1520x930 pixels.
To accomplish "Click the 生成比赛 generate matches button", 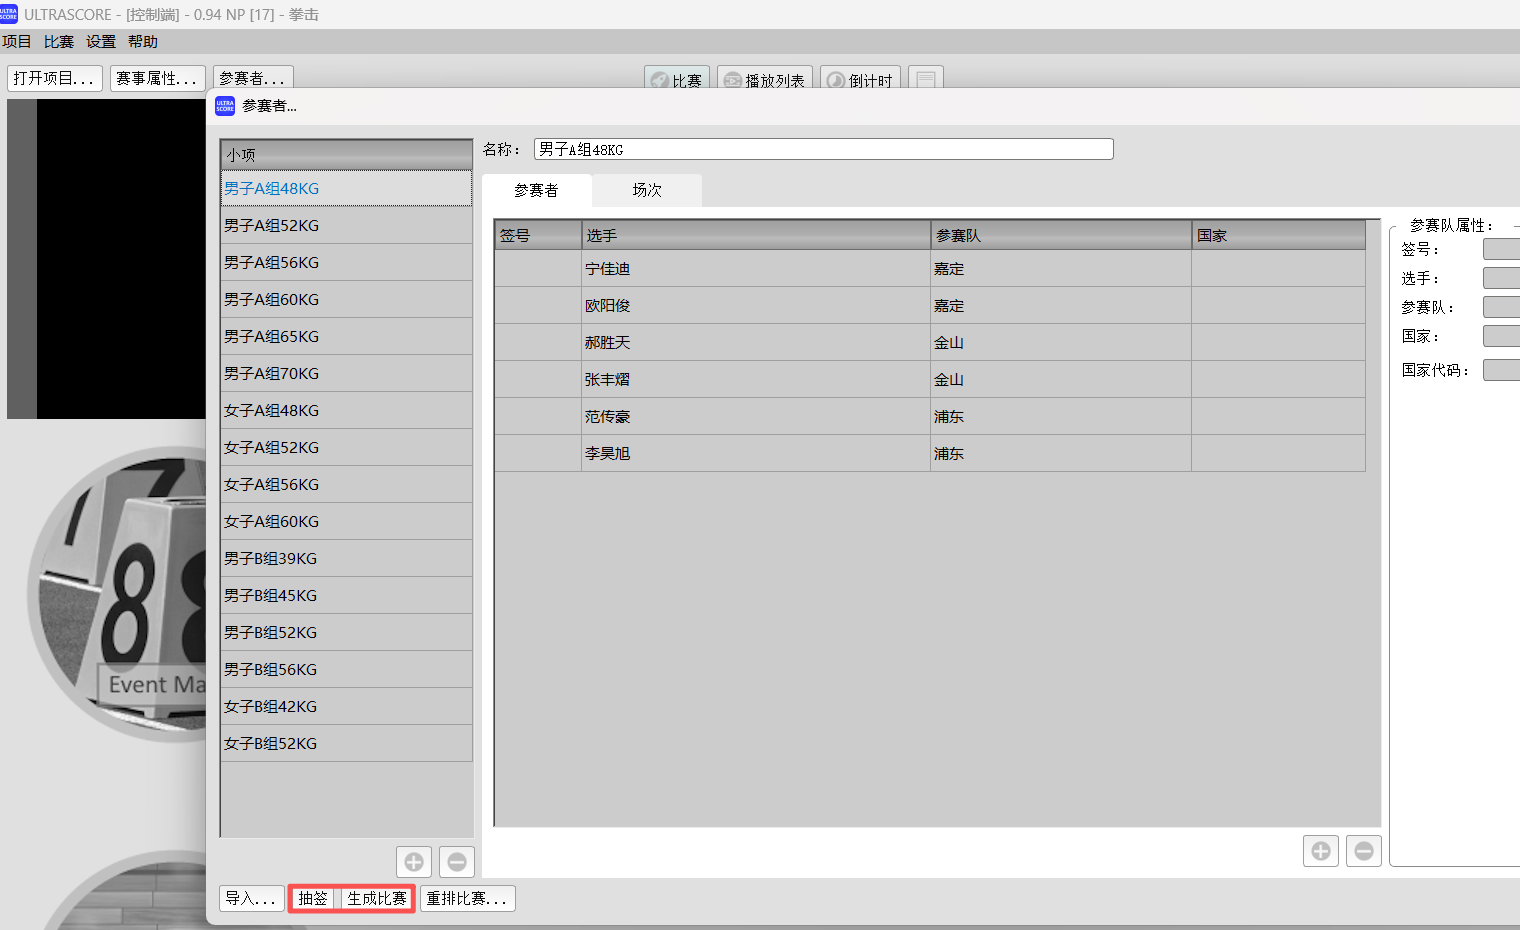I will tap(377, 898).
